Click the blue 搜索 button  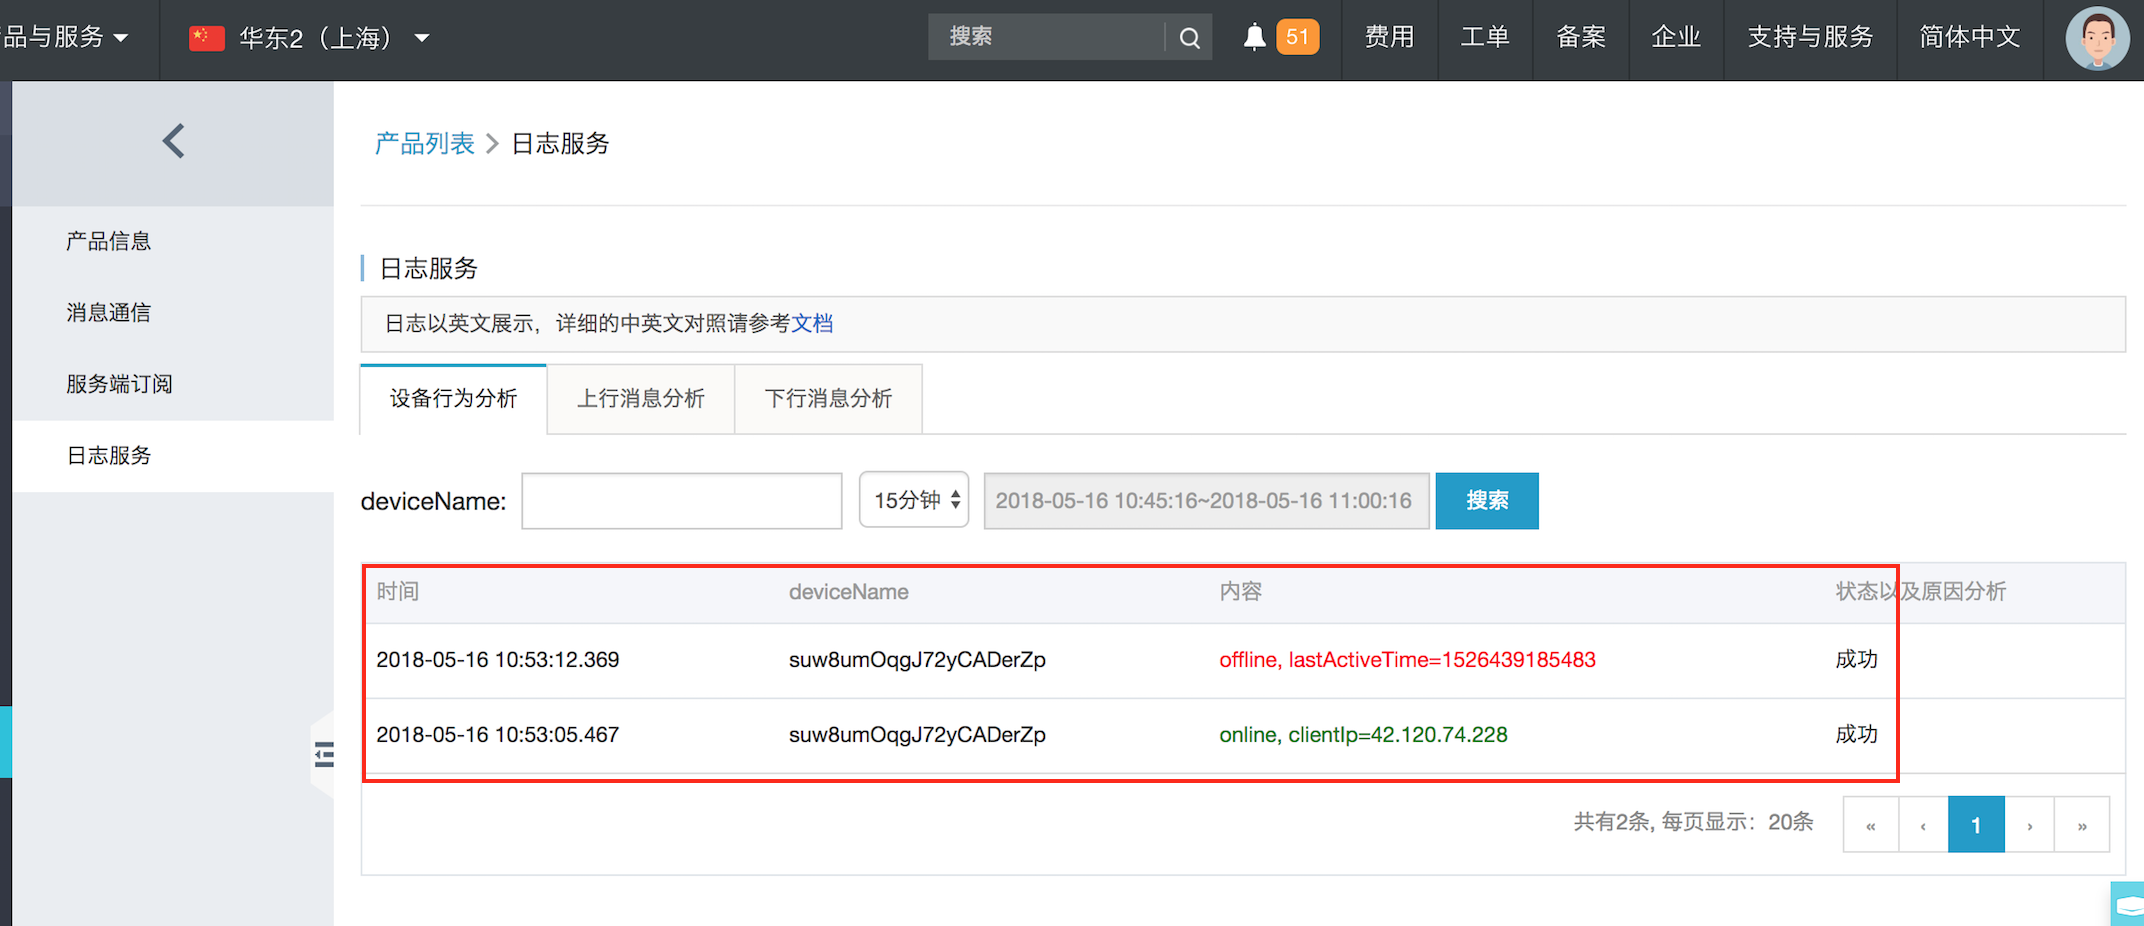(x=1487, y=501)
